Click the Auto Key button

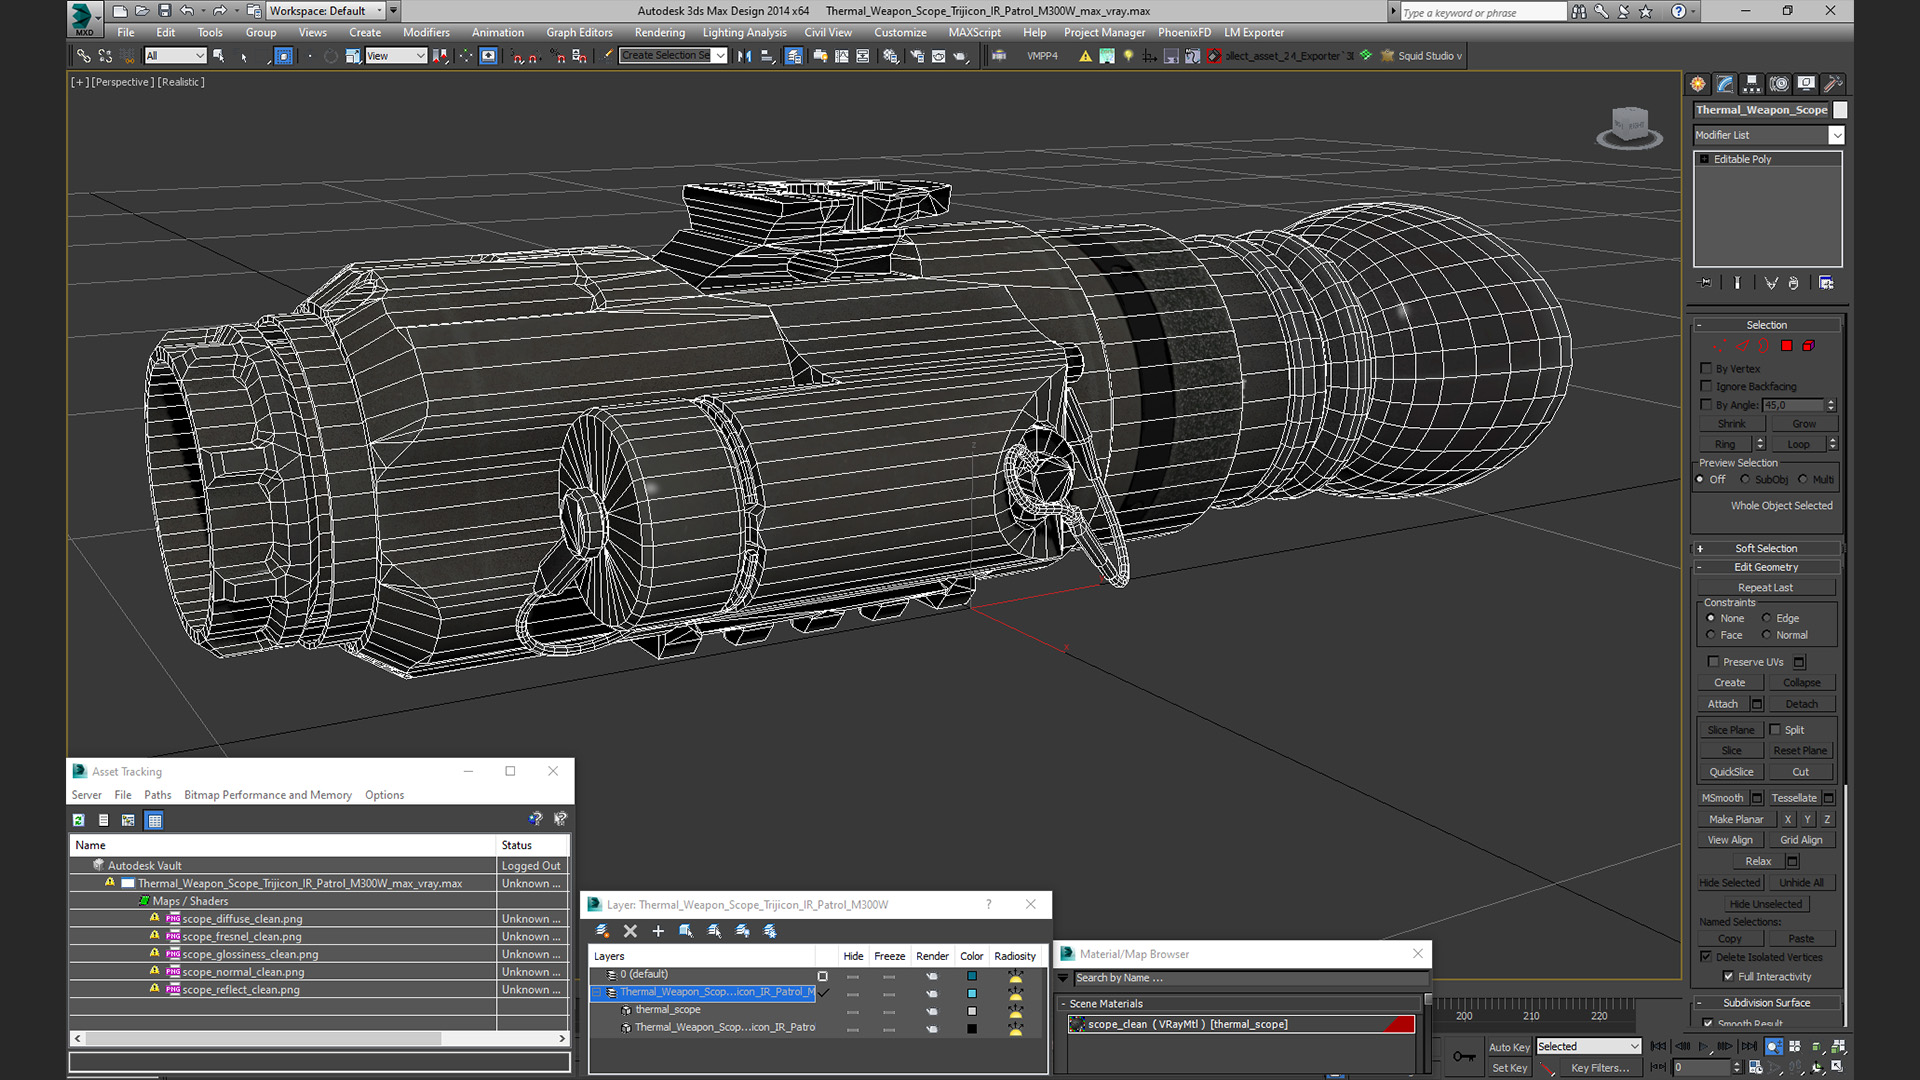click(1508, 1047)
